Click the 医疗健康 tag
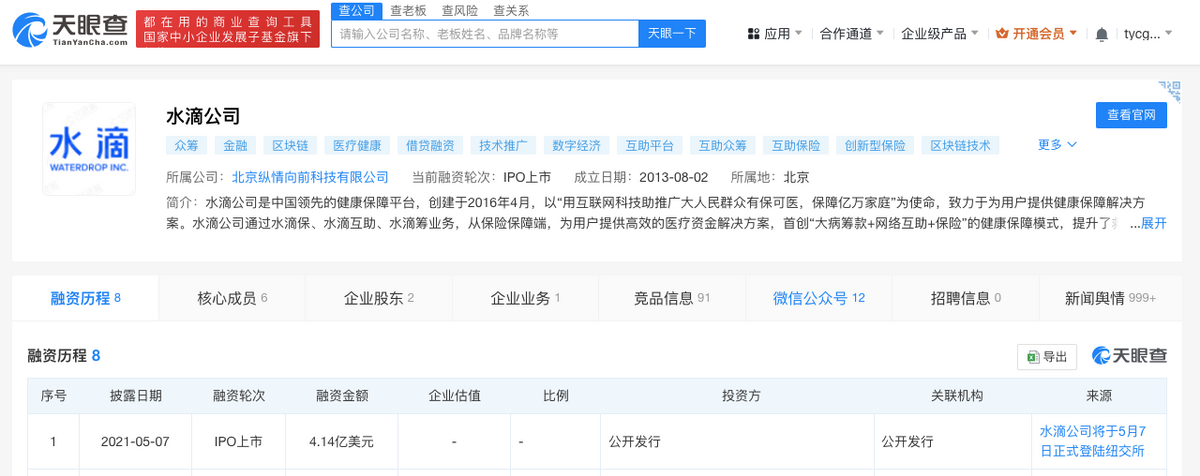The height and width of the screenshot is (476, 1200). pos(357,145)
